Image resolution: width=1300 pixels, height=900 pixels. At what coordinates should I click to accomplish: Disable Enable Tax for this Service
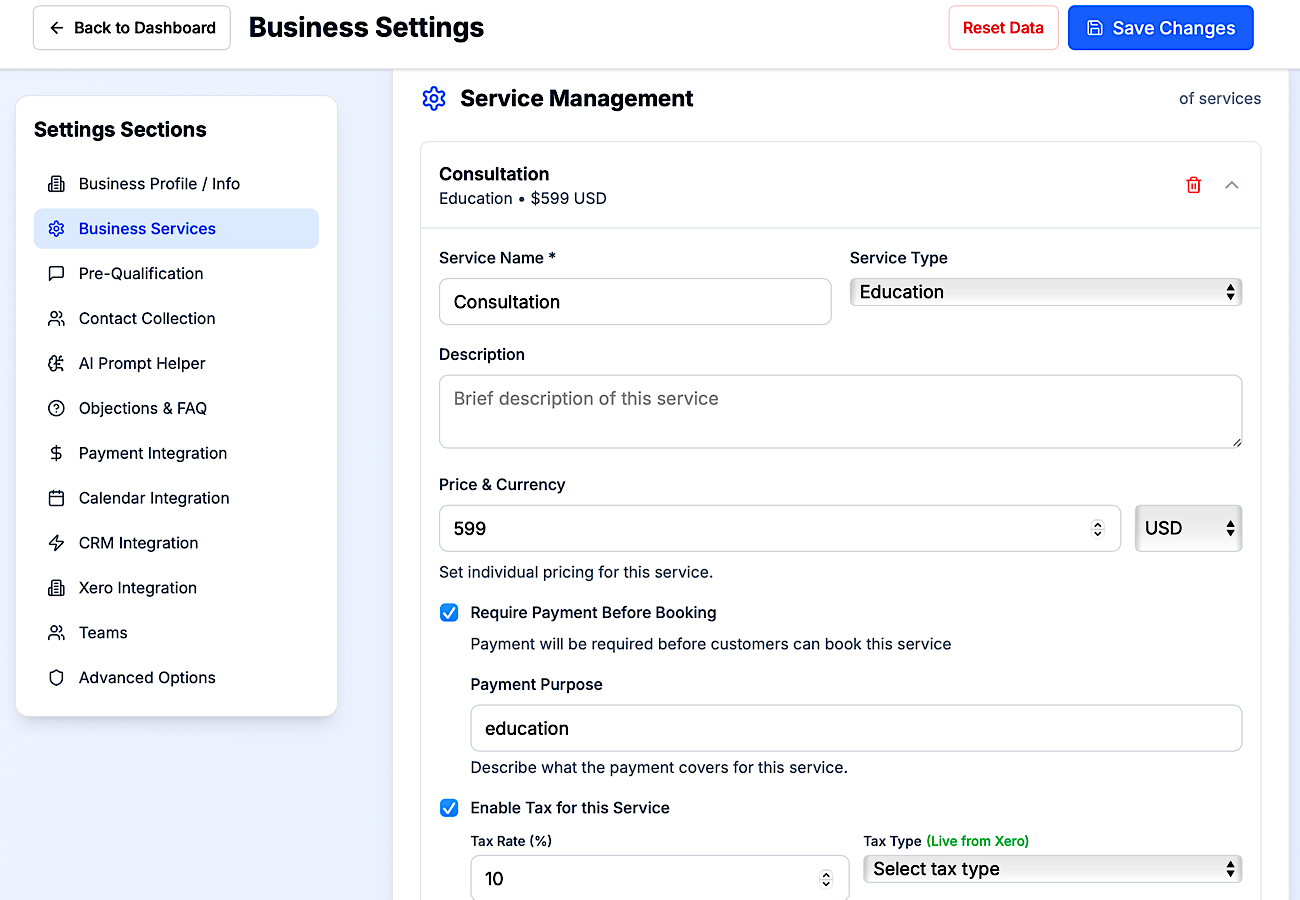pos(448,807)
